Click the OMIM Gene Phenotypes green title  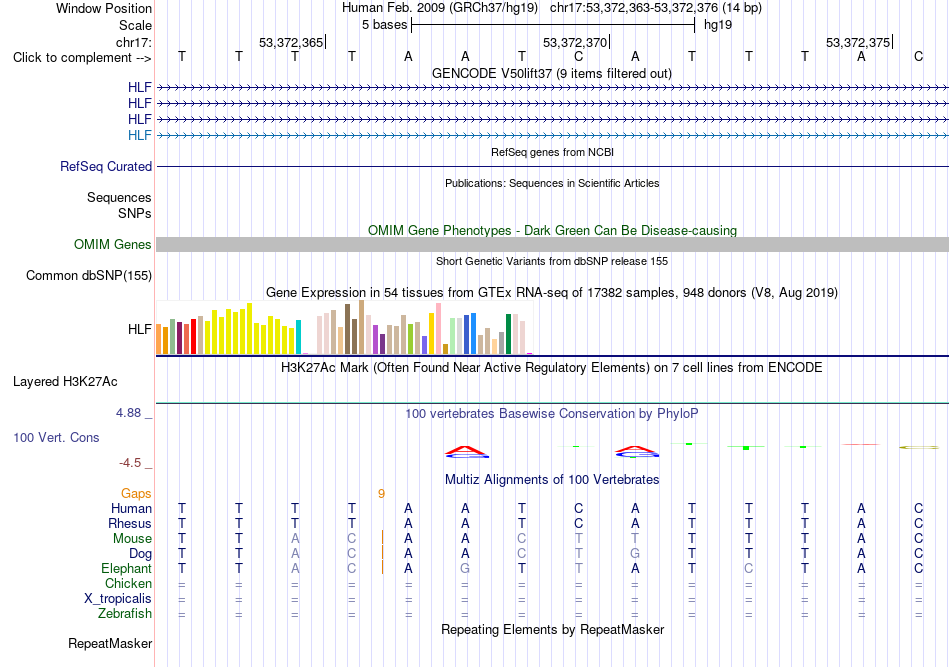click(552, 230)
